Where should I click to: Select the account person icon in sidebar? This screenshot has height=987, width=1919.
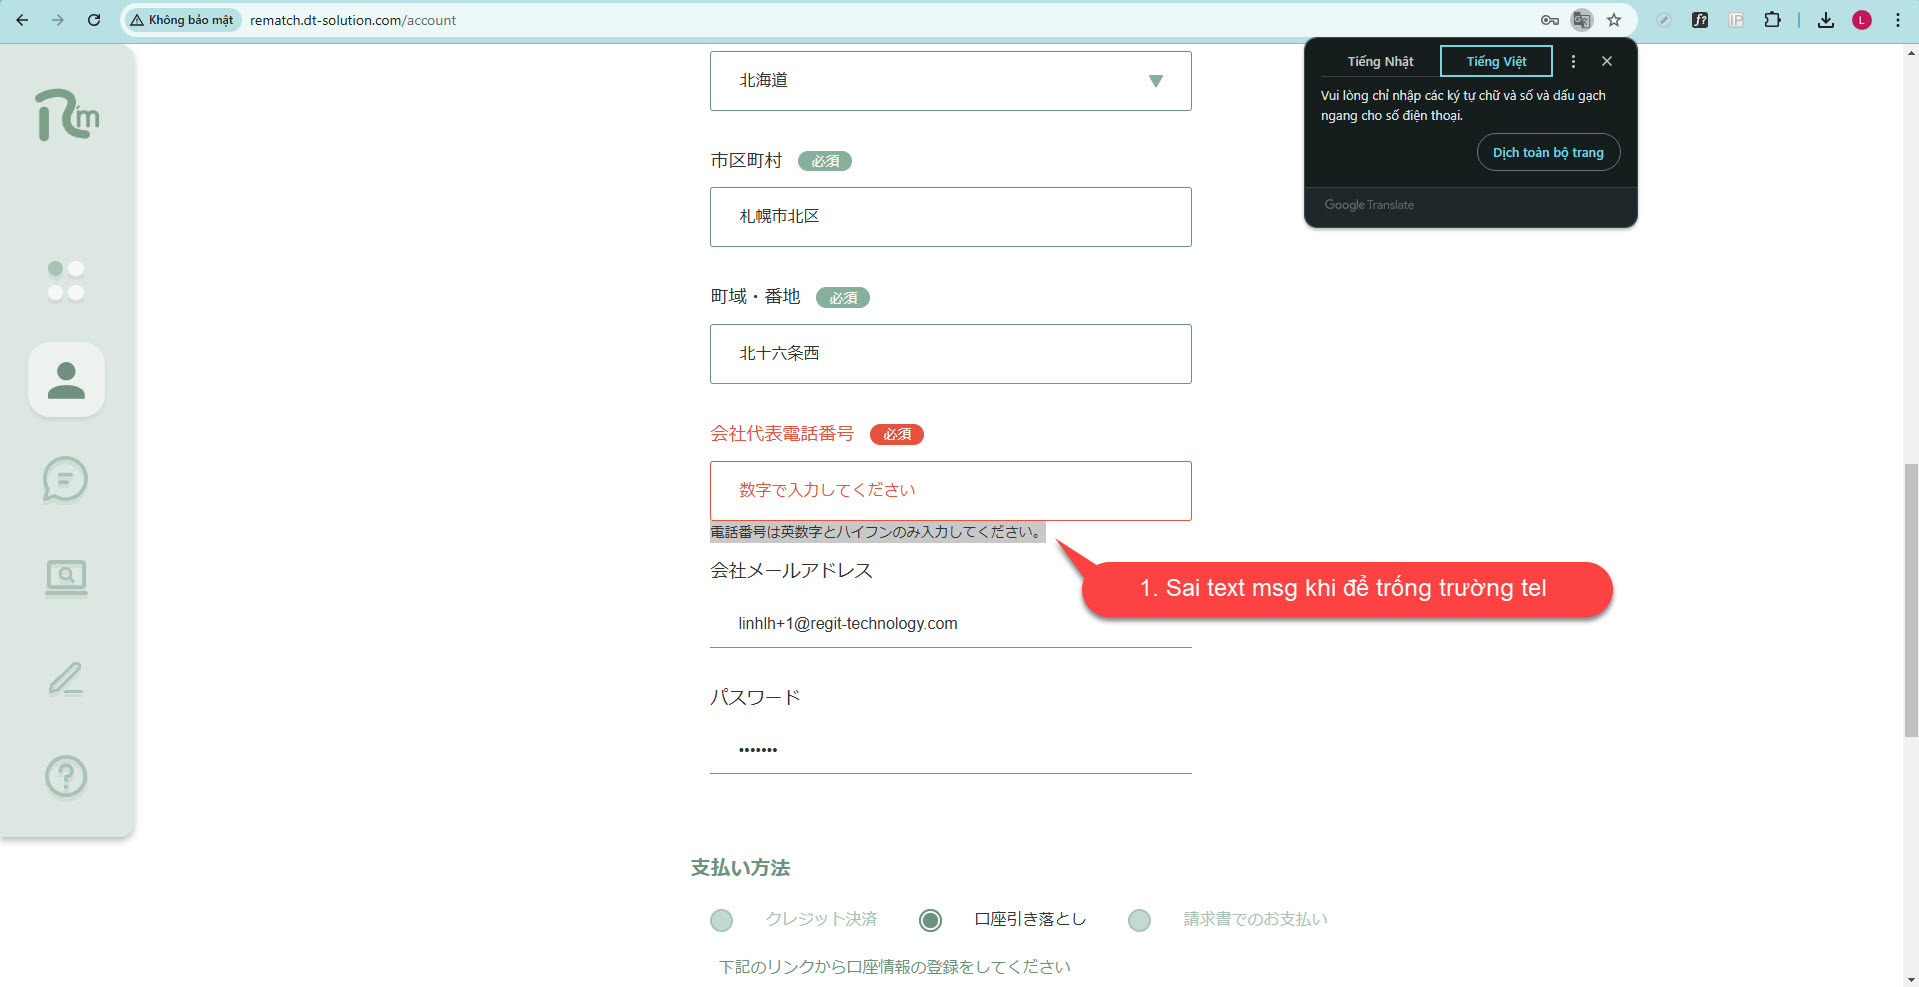tap(66, 380)
